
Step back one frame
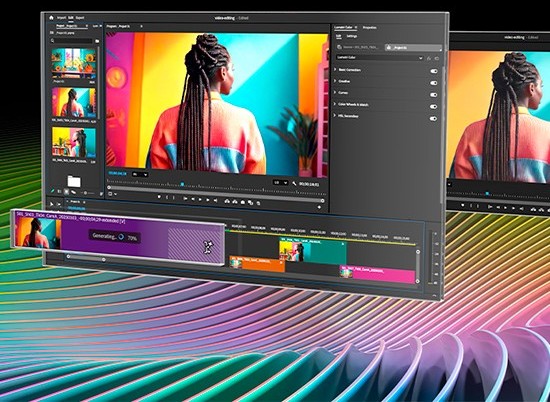[193, 199]
